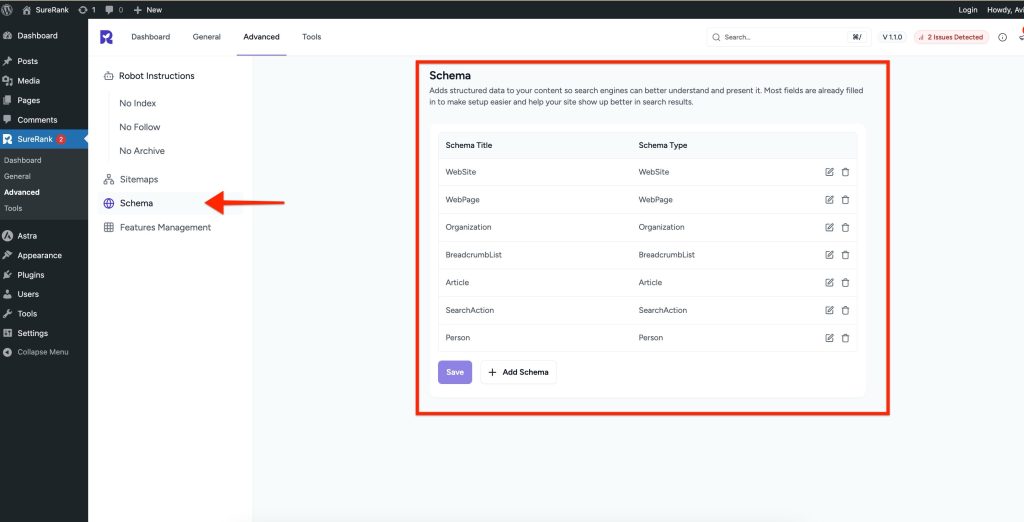Delete the Article schema
Screen dimensions: 1024x522
(845, 282)
